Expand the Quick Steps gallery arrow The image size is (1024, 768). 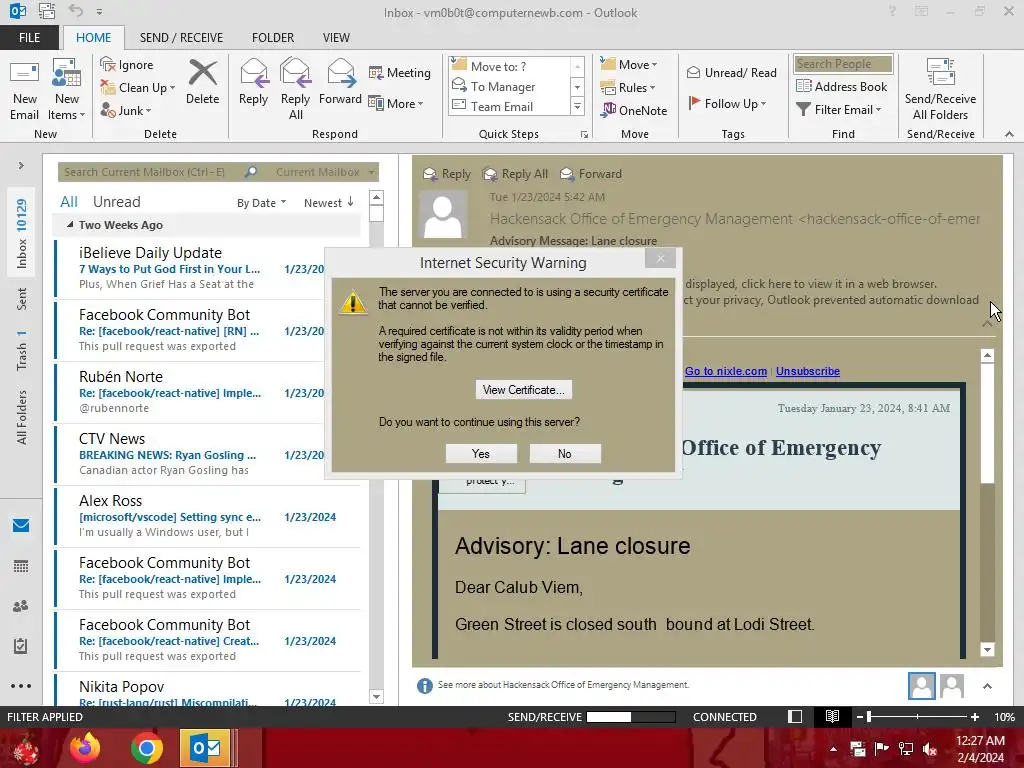(x=577, y=106)
